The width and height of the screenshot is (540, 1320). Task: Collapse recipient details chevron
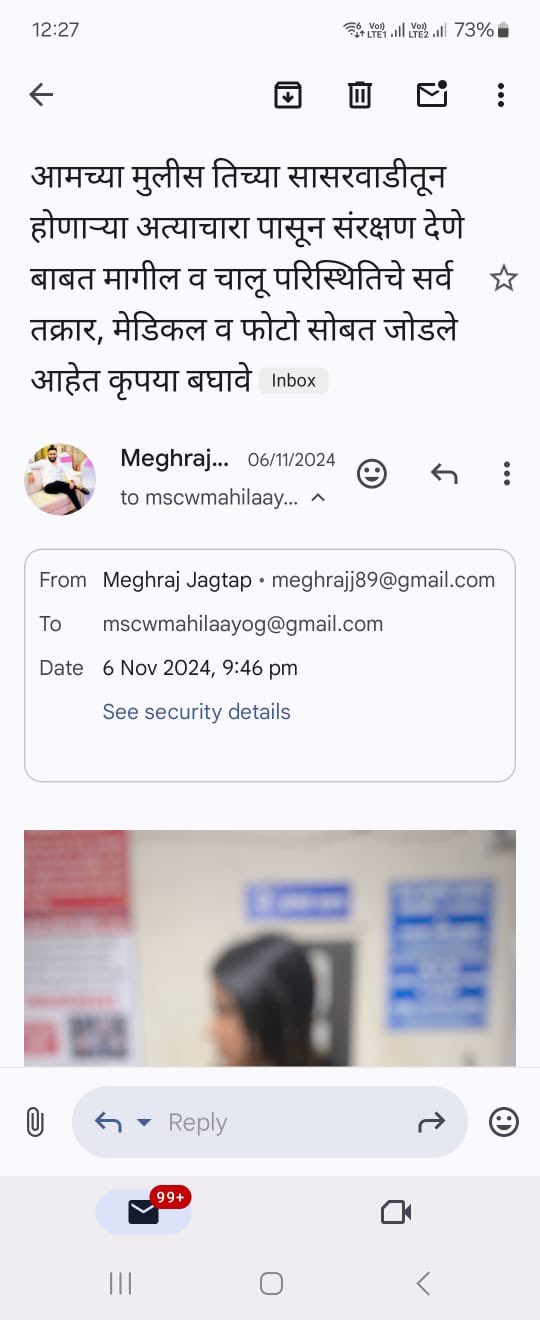coord(318,497)
